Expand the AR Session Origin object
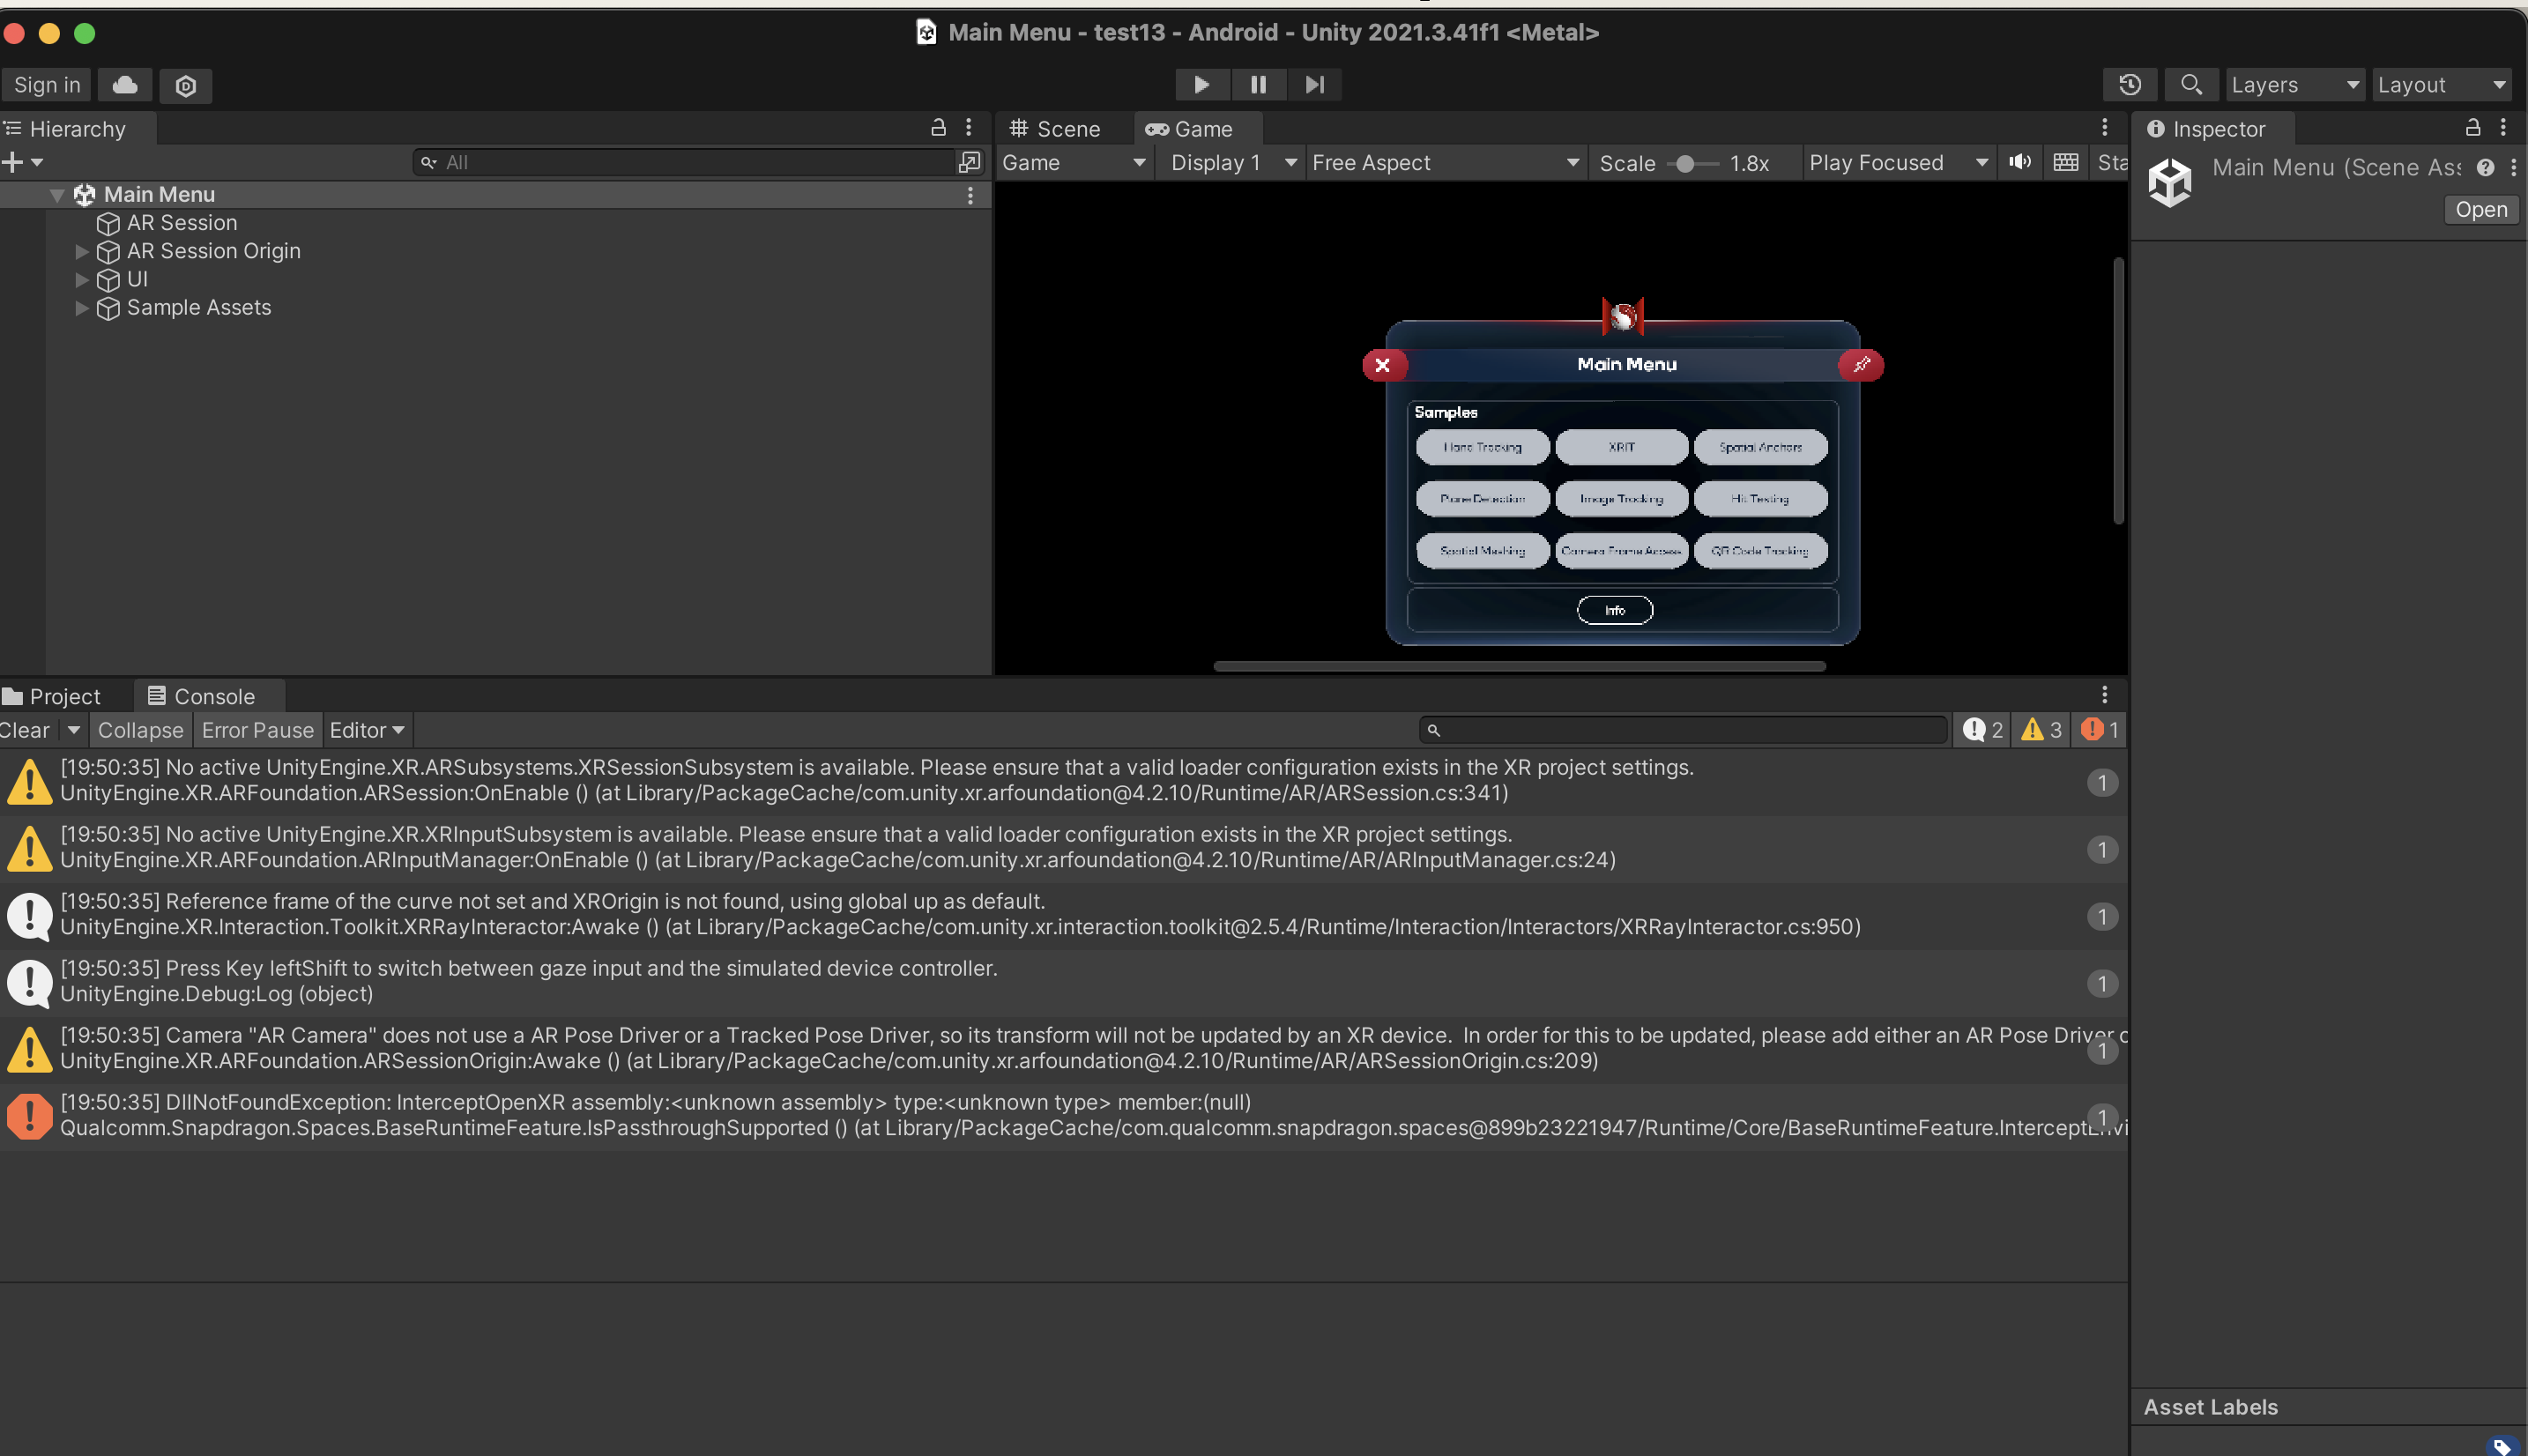Viewport: 2528px width, 1456px height. click(x=82, y=251)
